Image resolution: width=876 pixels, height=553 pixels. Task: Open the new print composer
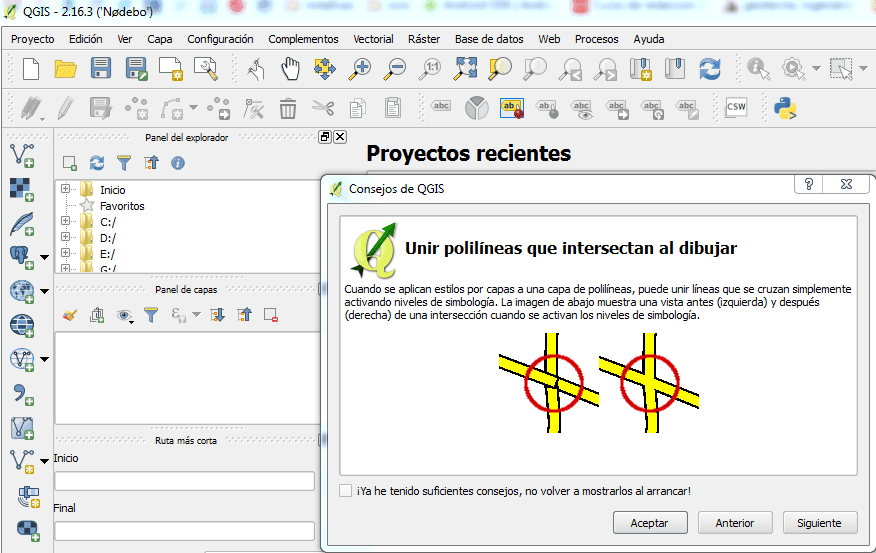coord(170,69)
